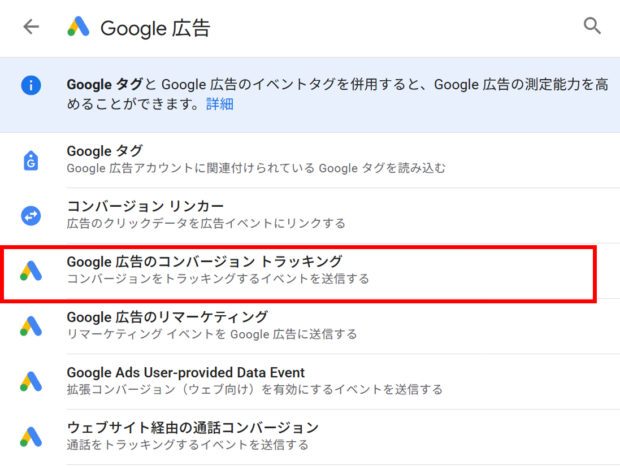Choose Google 広告のリマーケティング tag type

coord(167,317)
